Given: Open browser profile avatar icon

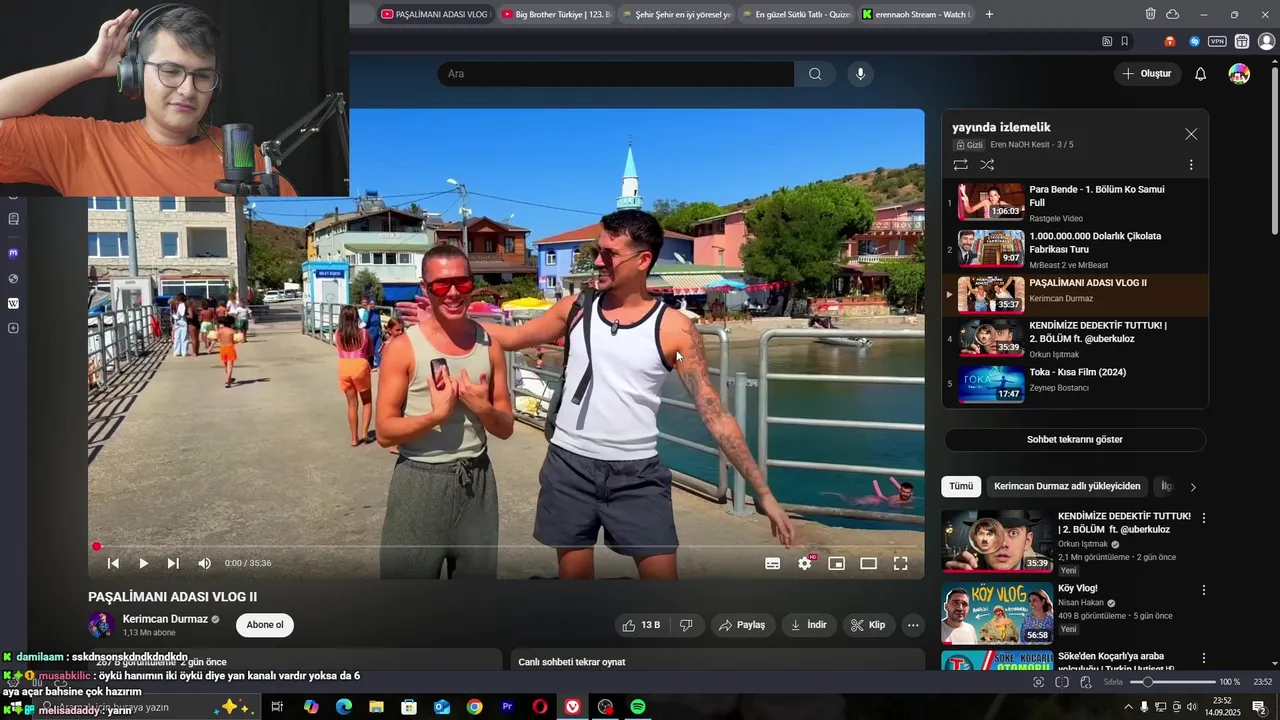Looking at the screenshot, I should coord(1266,41).
